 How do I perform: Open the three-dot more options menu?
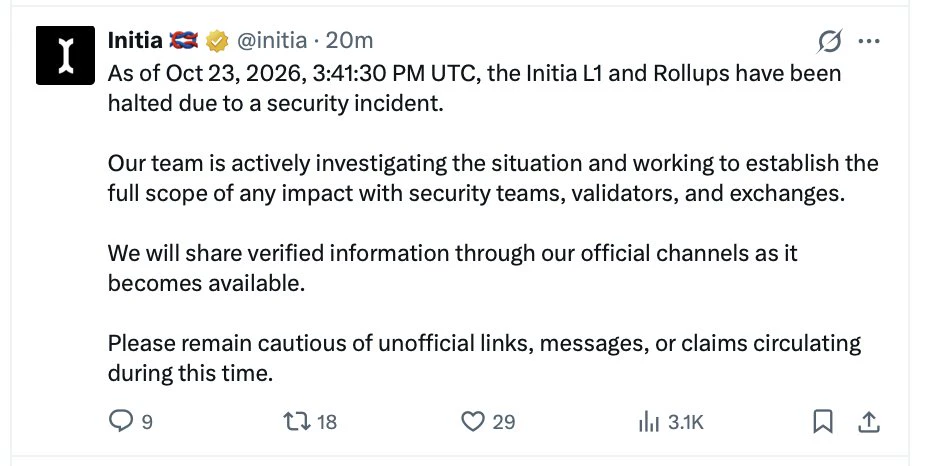tap(868, 41)
